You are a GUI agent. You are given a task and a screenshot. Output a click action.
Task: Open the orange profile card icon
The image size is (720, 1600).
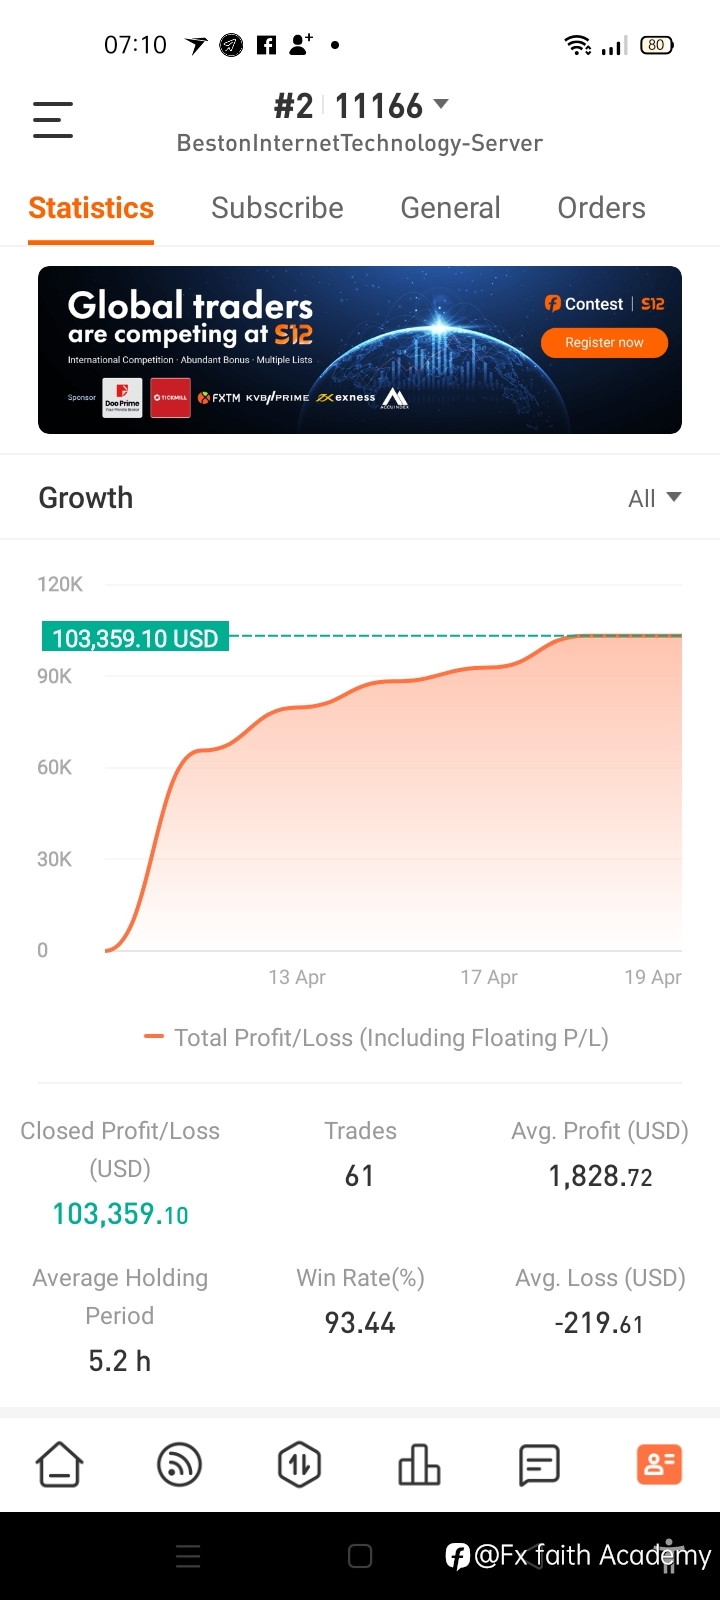[x=659, y=1465]
